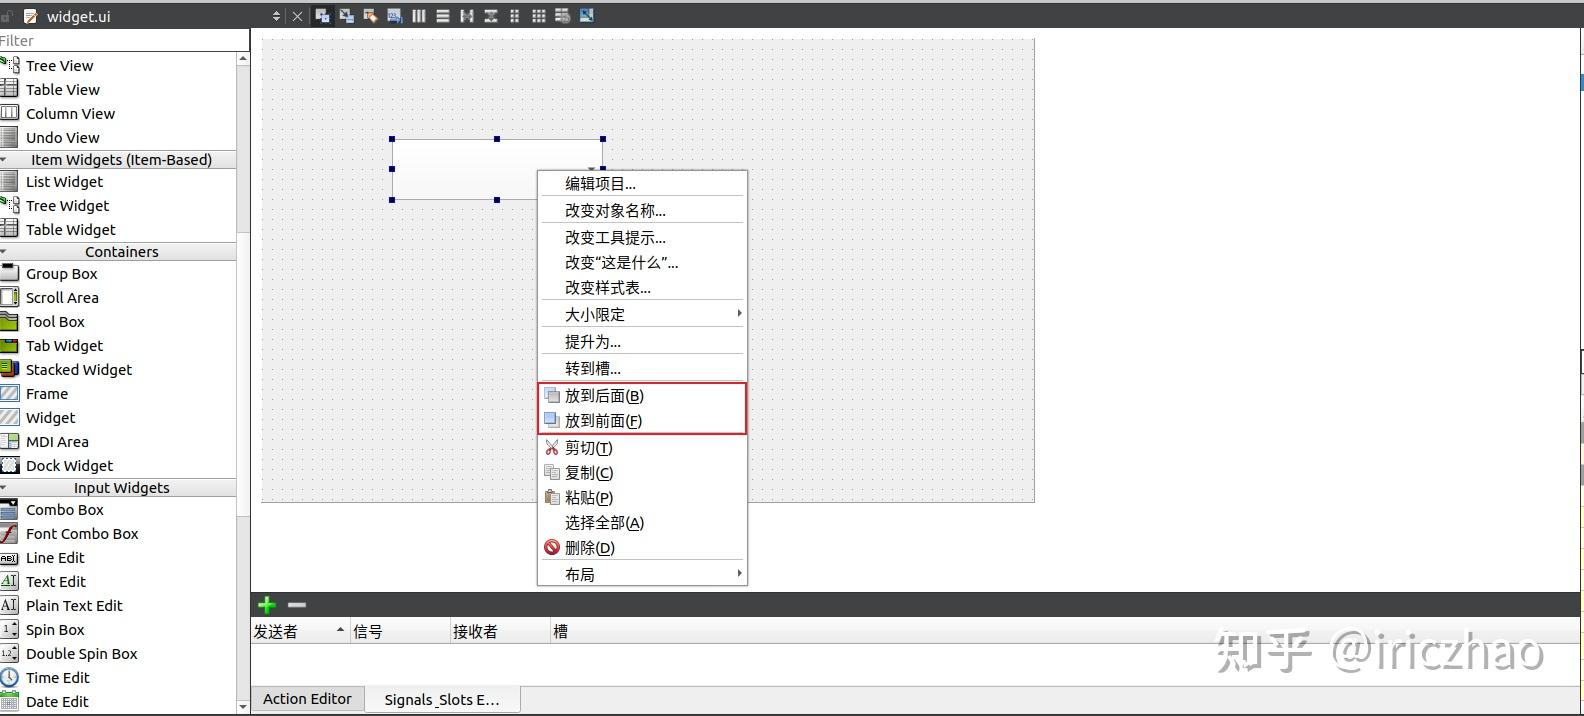Bring widget forward with 放到前面(F)
Screen dimensions: 1584x716
(x=642, y=421)
